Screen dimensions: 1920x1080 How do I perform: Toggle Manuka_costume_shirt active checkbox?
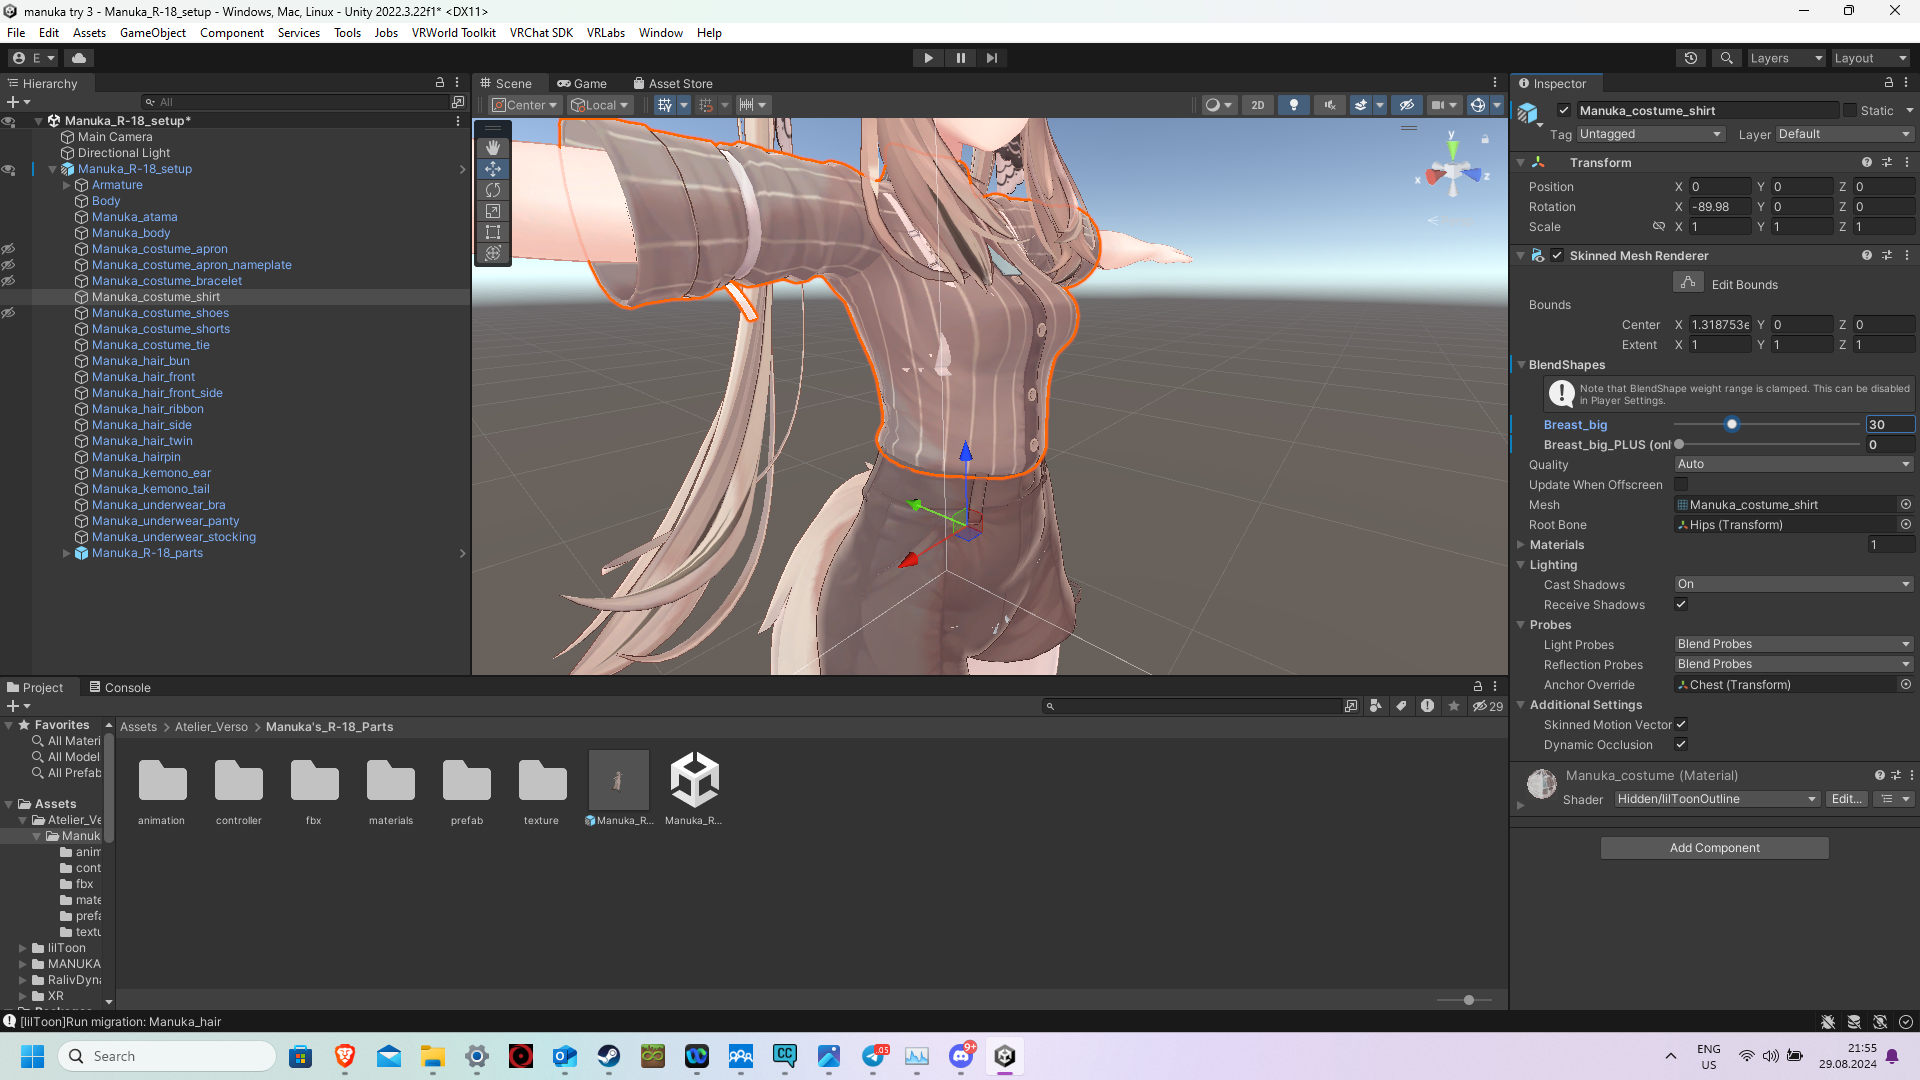click(1563, 111)
